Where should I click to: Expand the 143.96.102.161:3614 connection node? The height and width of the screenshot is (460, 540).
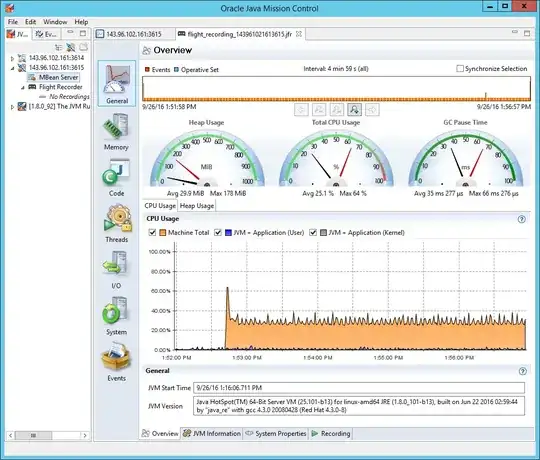[12, 59]
